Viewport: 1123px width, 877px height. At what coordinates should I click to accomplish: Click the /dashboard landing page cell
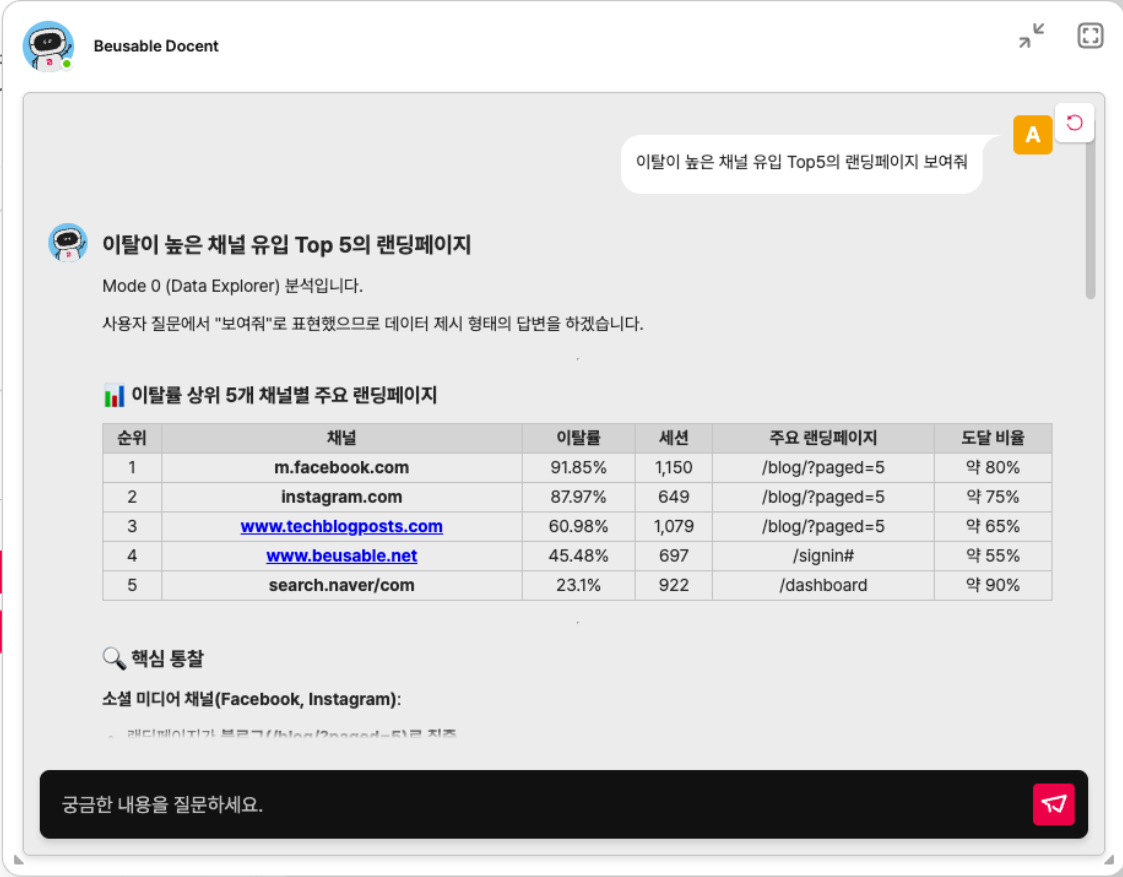(x=823, y=585)
